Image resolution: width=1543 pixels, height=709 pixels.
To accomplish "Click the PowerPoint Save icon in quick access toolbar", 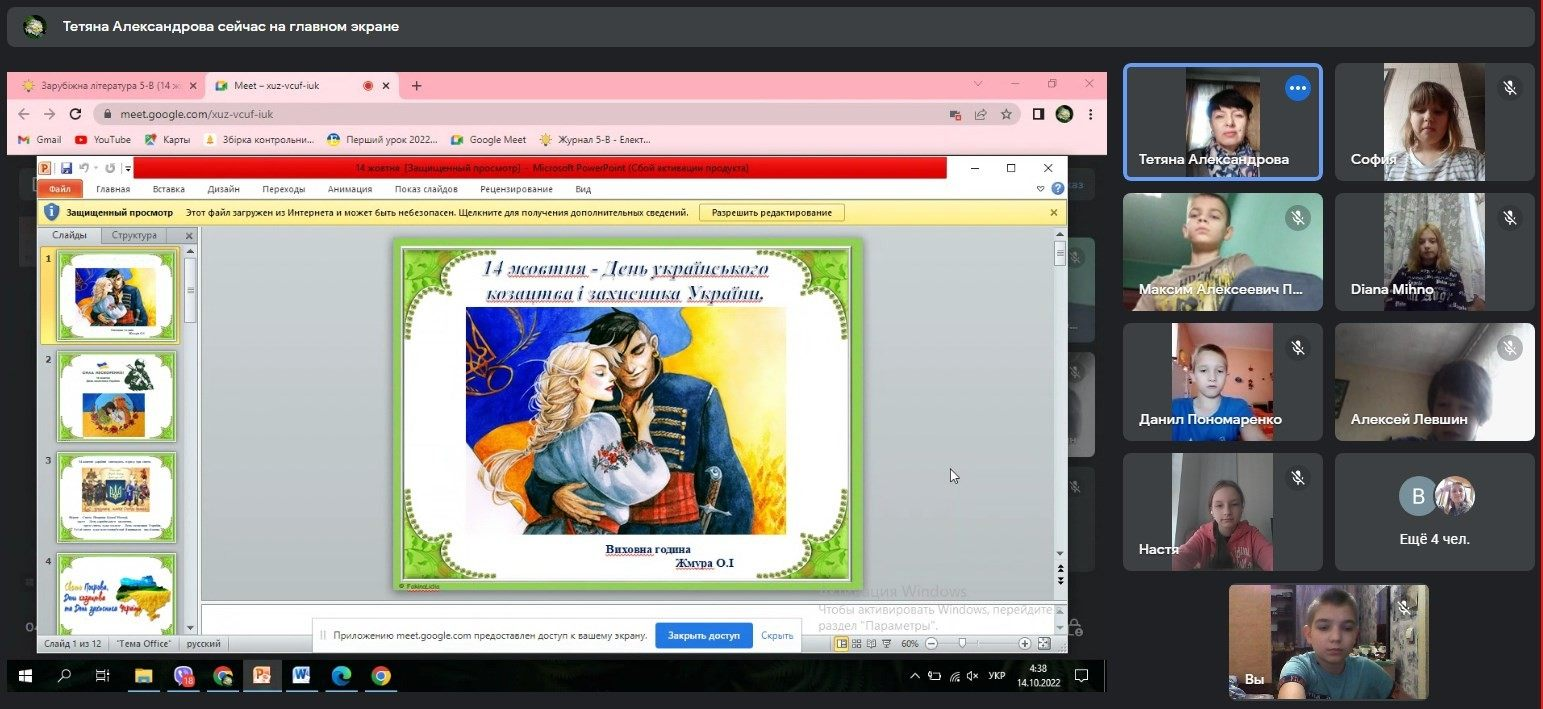I will [66, 168].
